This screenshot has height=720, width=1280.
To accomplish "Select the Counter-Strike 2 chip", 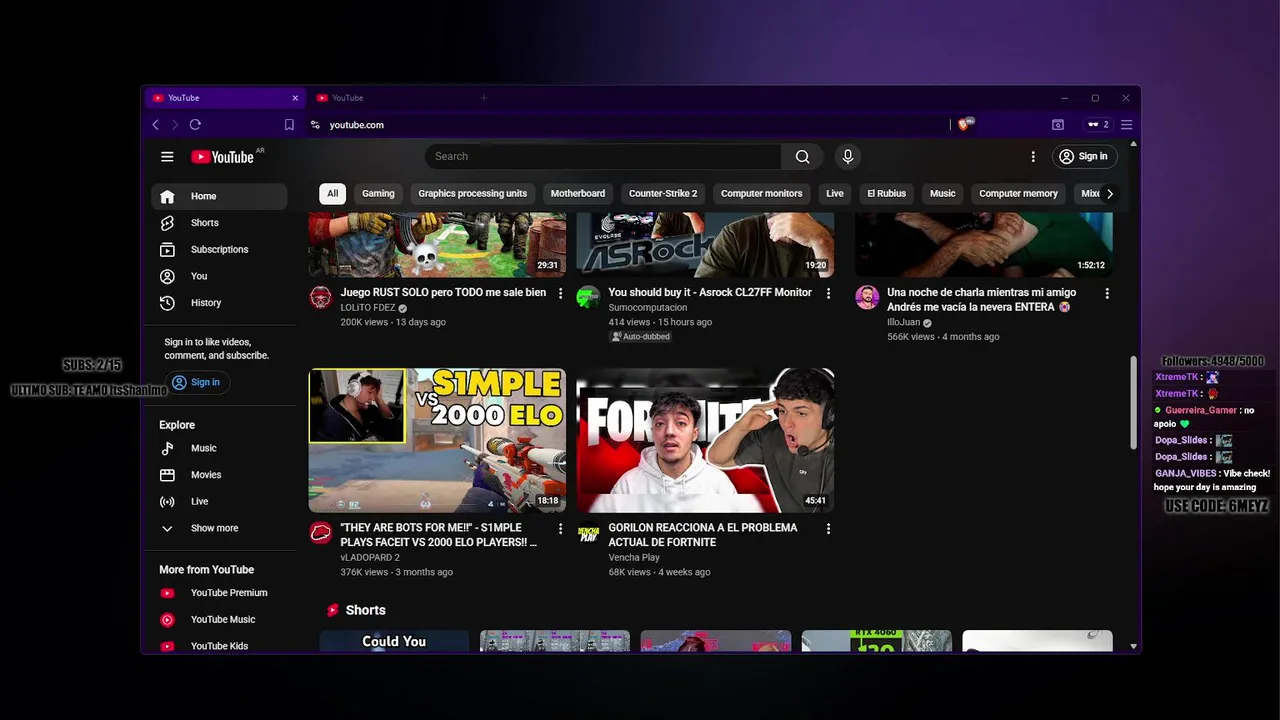I will [663, 194].
